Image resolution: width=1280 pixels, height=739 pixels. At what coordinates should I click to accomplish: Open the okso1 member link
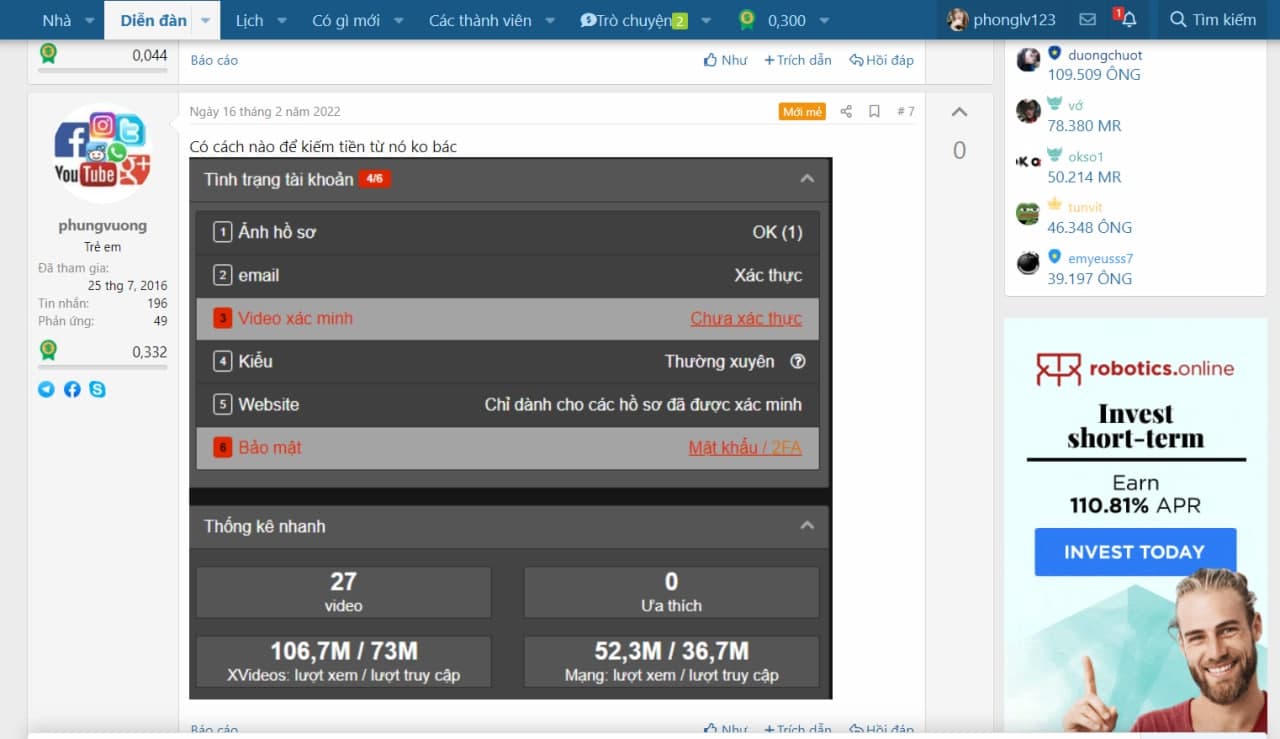point(1087,157)
